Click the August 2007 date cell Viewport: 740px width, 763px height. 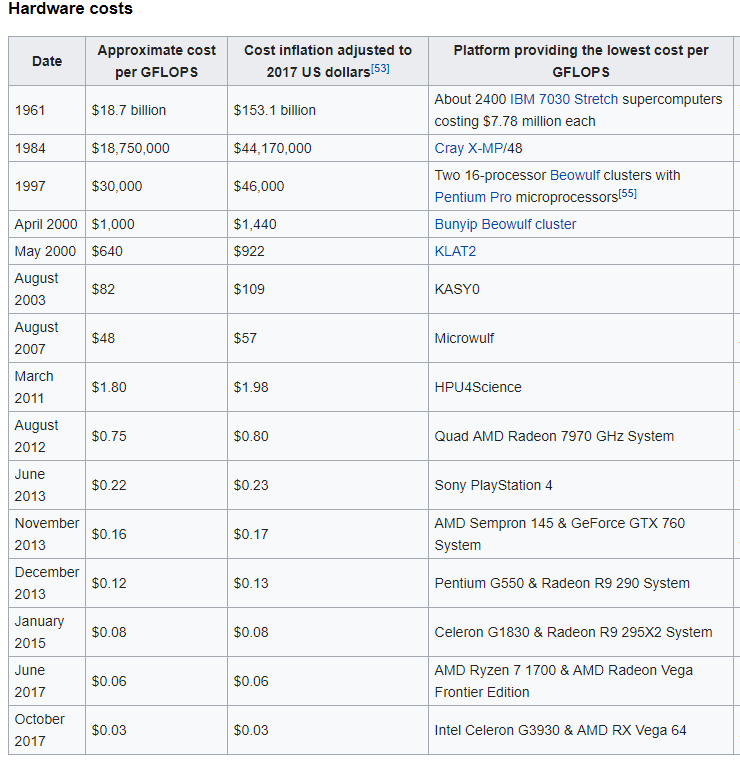click(47, 338)
